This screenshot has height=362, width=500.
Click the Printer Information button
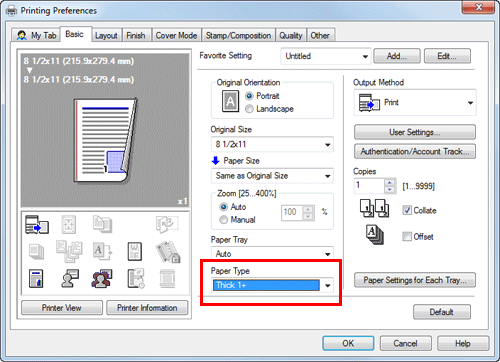(x=147, y=308)
